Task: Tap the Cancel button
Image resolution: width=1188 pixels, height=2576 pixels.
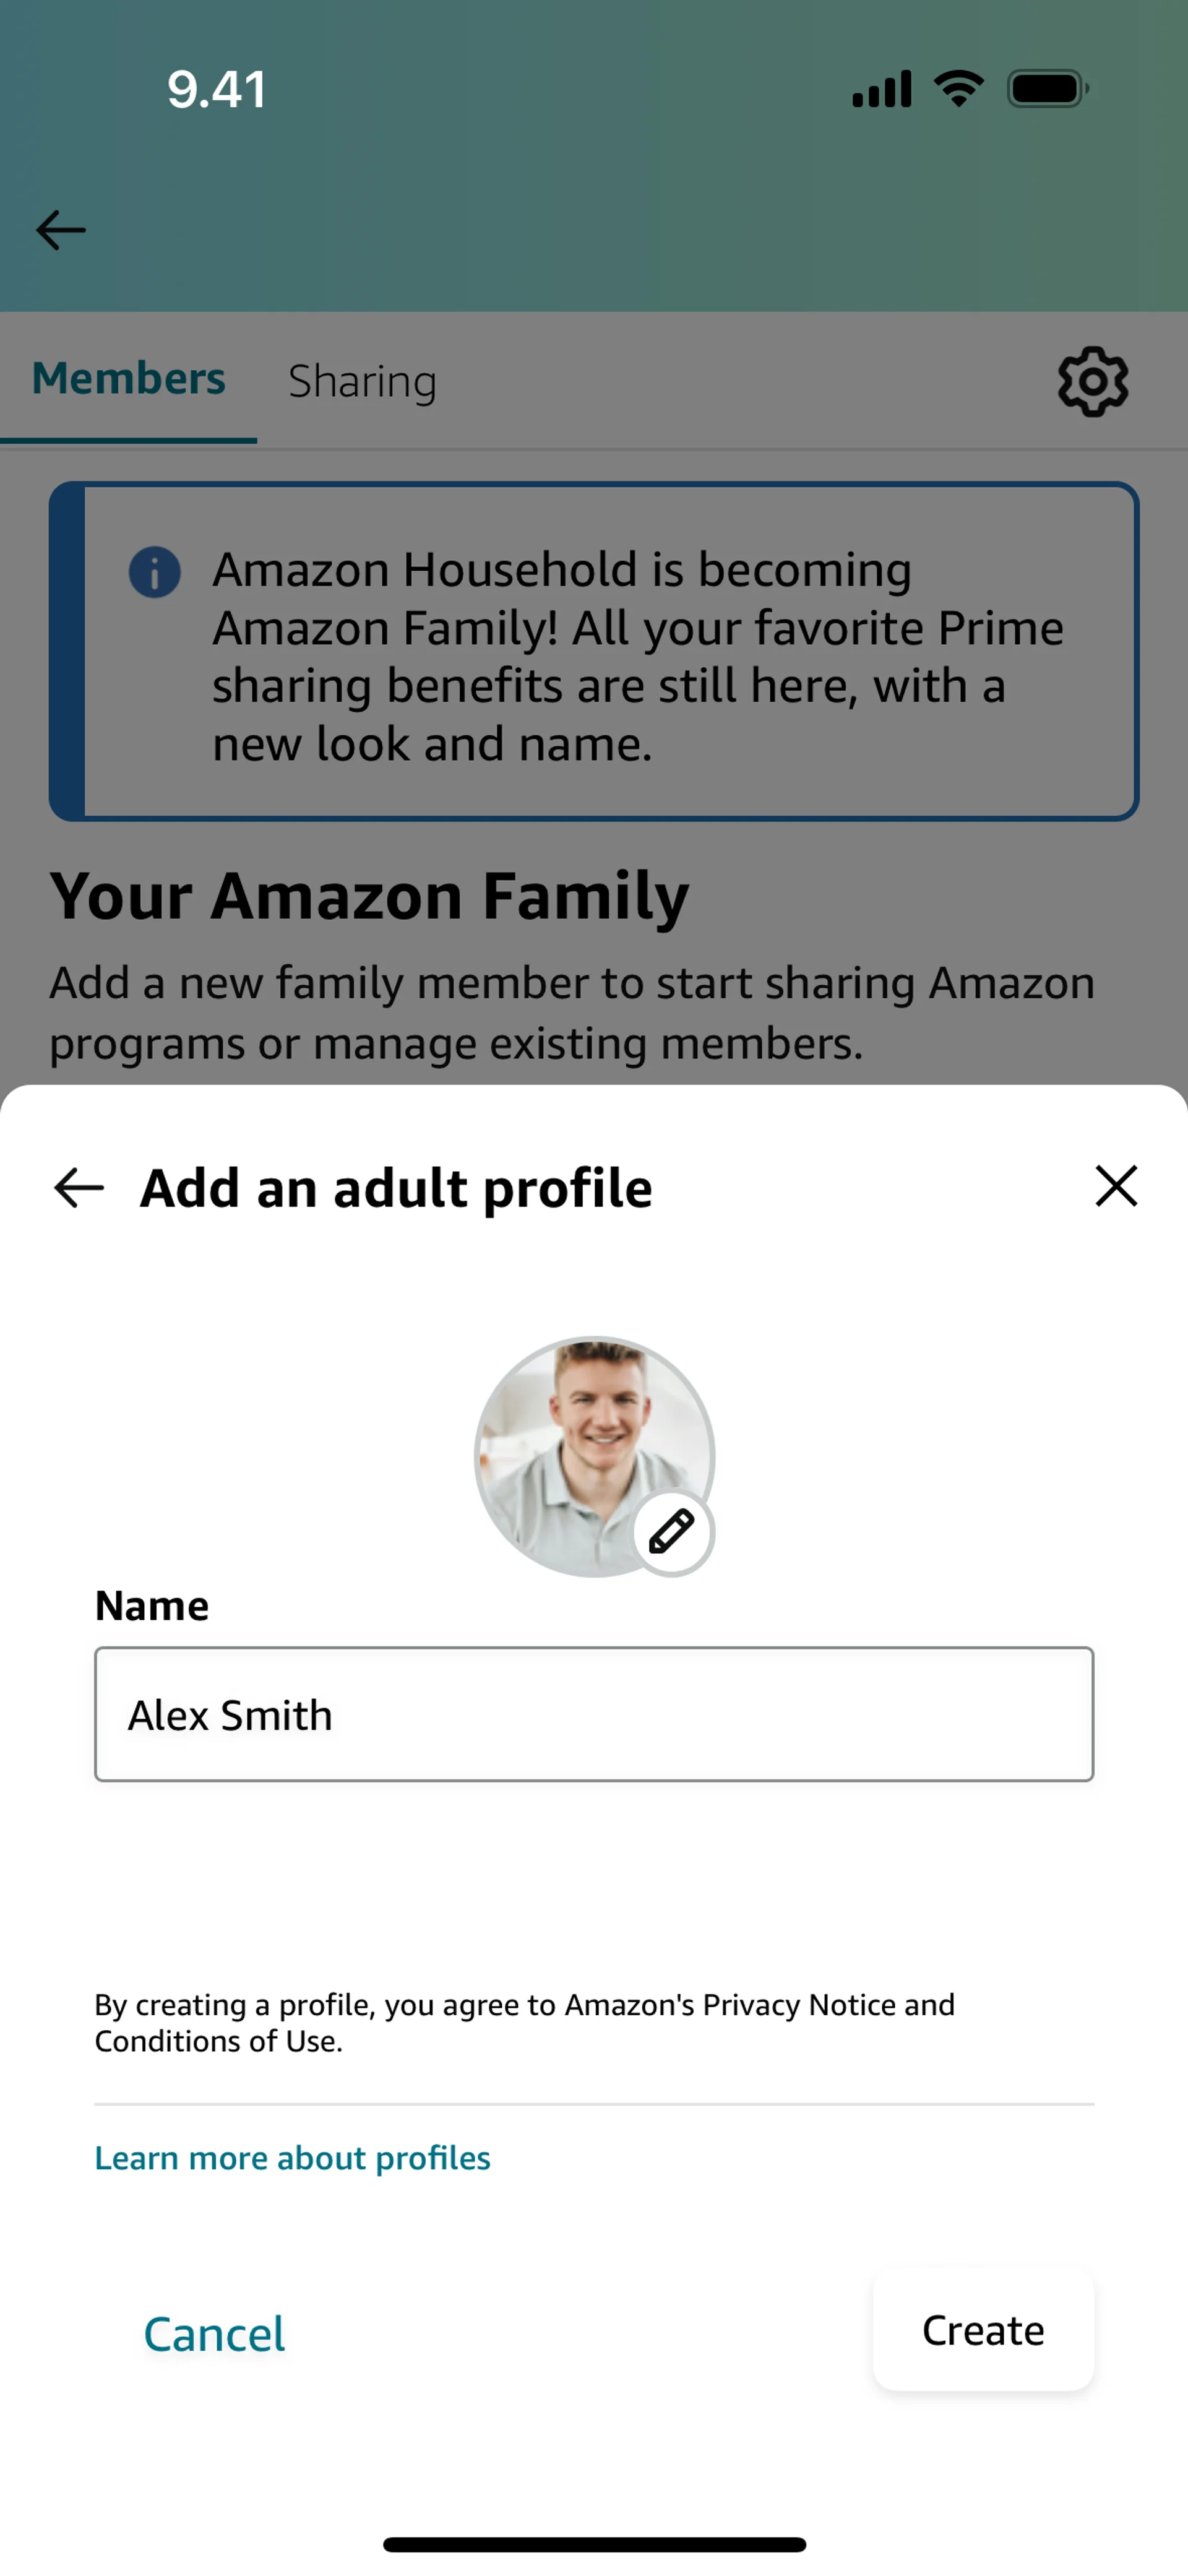Action: coord(214,2334)
